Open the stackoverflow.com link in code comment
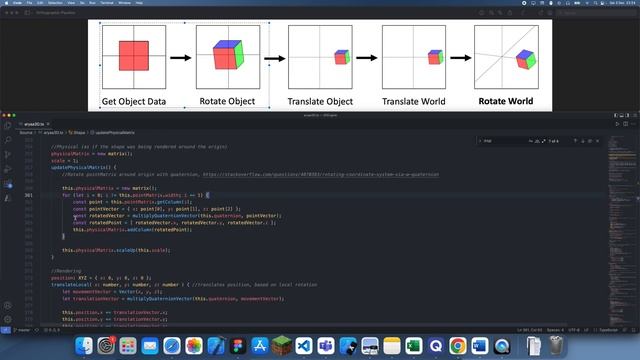 (x=321, y=174)
